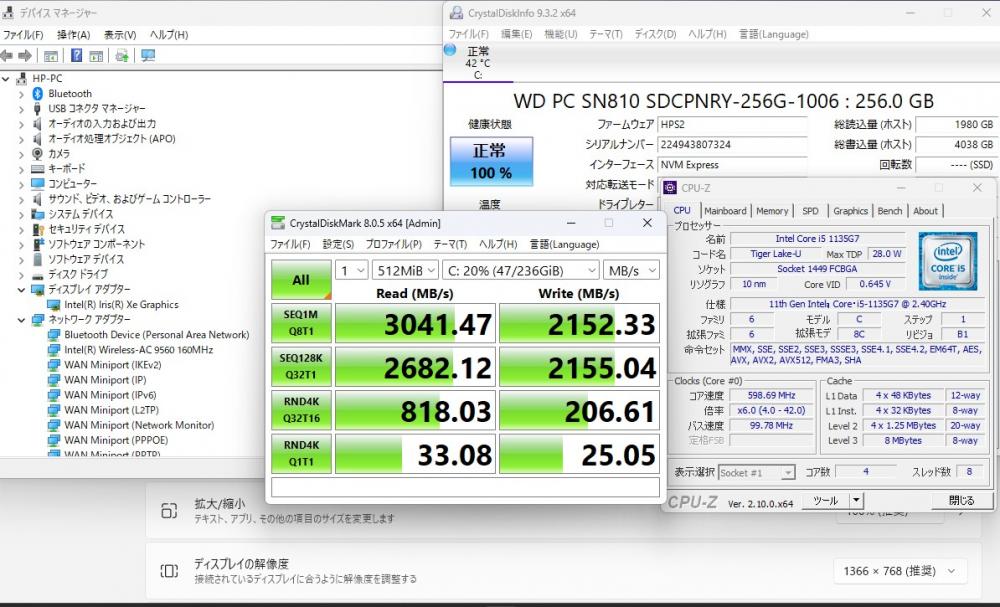Open the Socket #1 selection dropdown in CPU-Z
Screen dimensions: 1000x607
[x=756, y=472]
